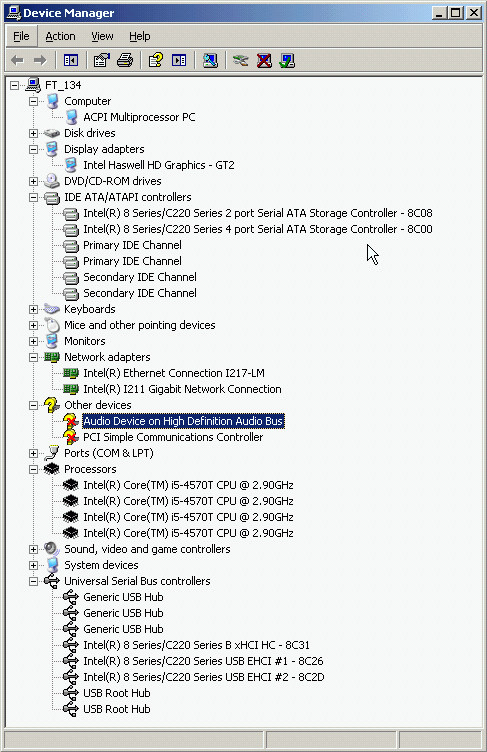Click the Help question-mark toolbar icon

tap(155, 60)
